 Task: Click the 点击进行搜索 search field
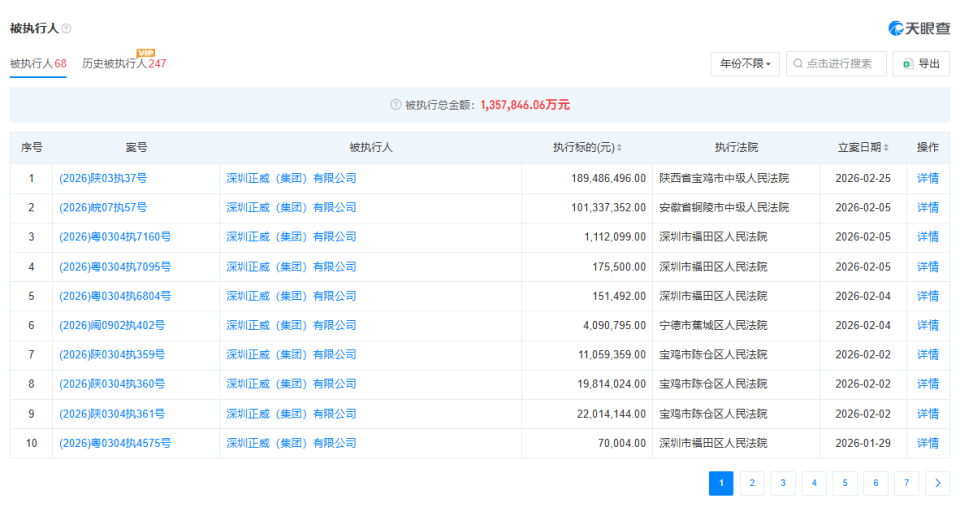[836, 64]
